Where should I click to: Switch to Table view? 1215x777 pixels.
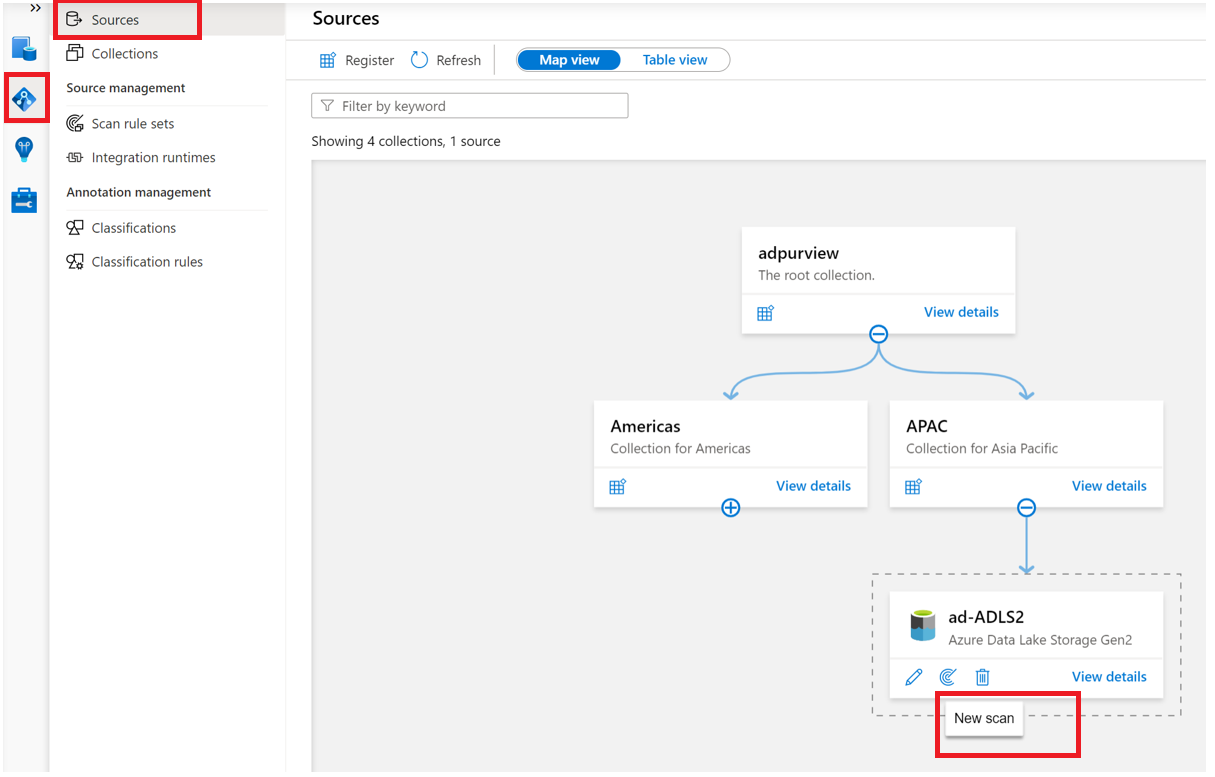tap(674, 60)
